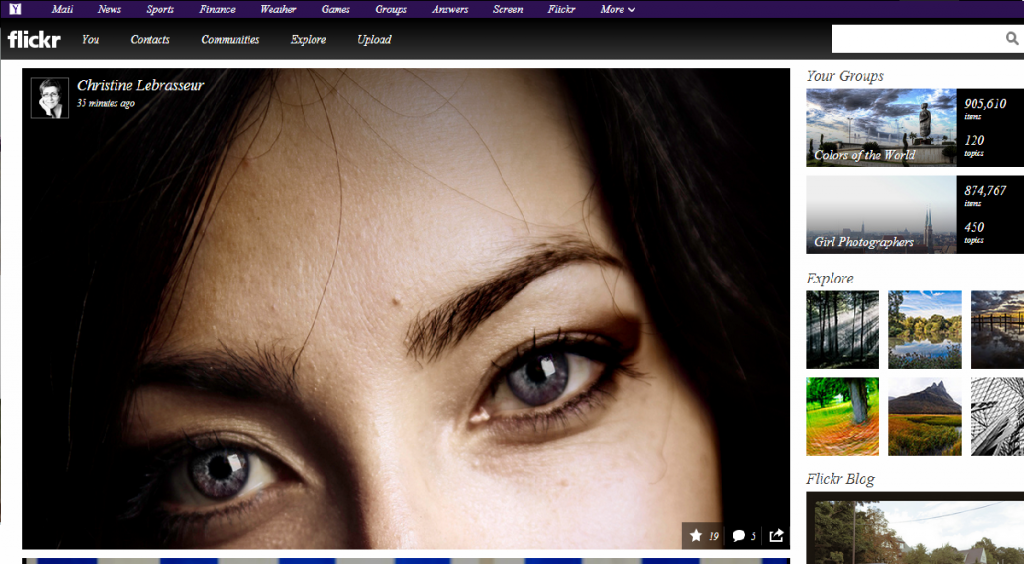
Task: Click the Flickr logo
Action: click(34, 40)
